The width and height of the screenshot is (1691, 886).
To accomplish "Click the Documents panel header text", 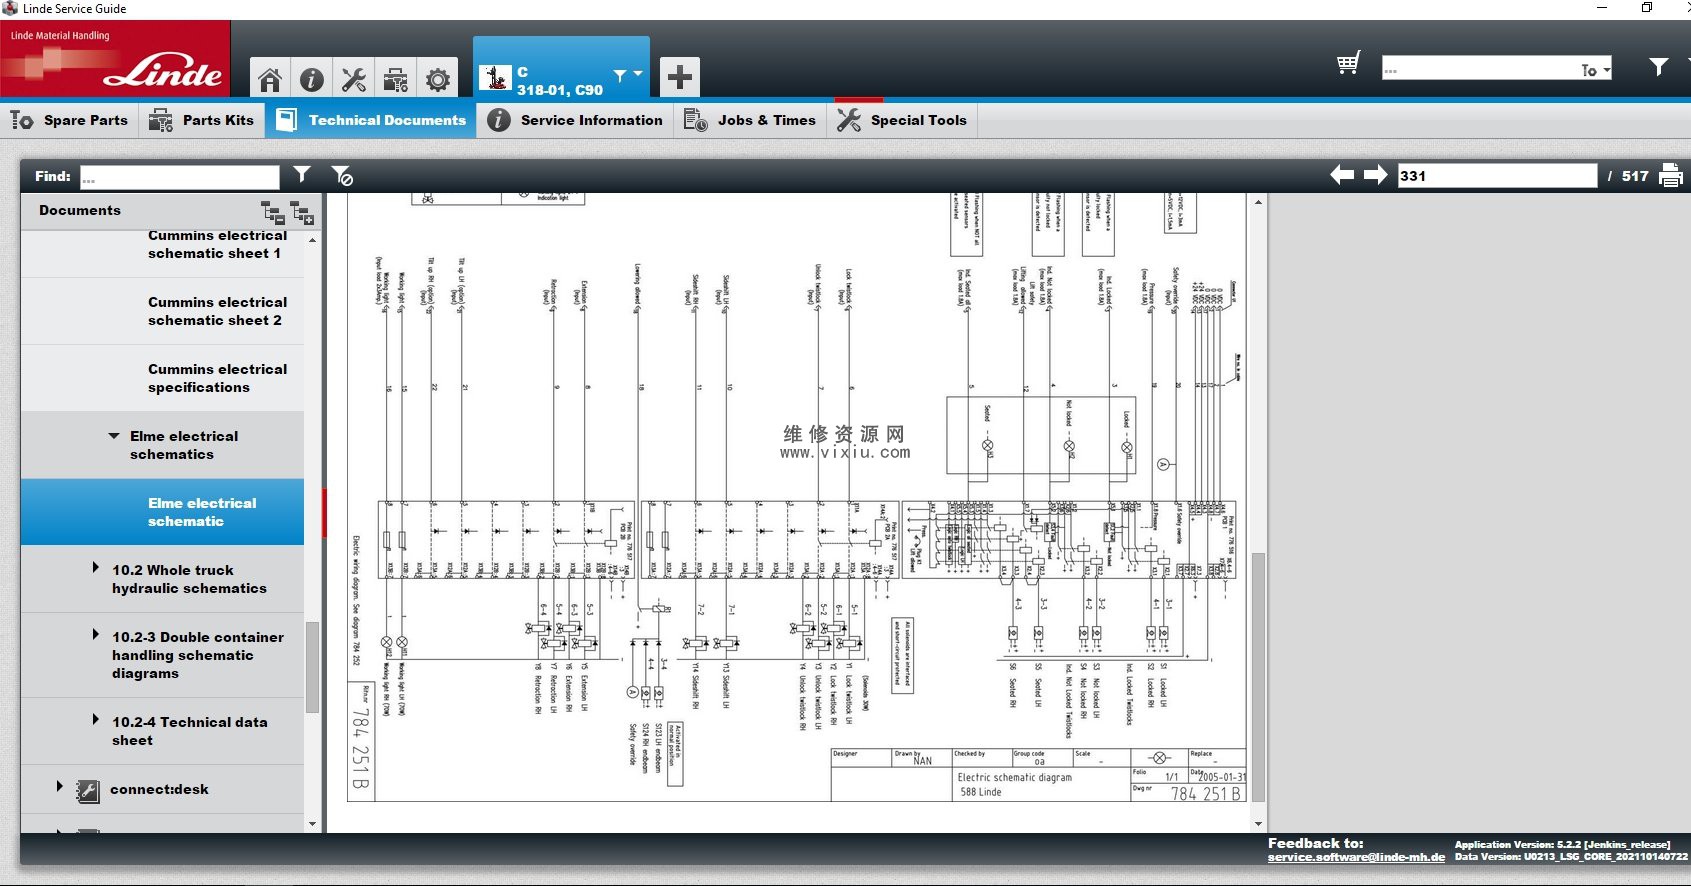I will tap(80, 210).
